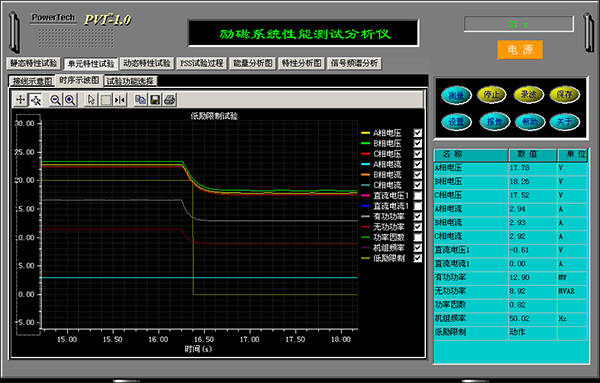This screenshot has width=600, height=383.
Task: Click the 名称 table column header
Action: tap(471, 155)
